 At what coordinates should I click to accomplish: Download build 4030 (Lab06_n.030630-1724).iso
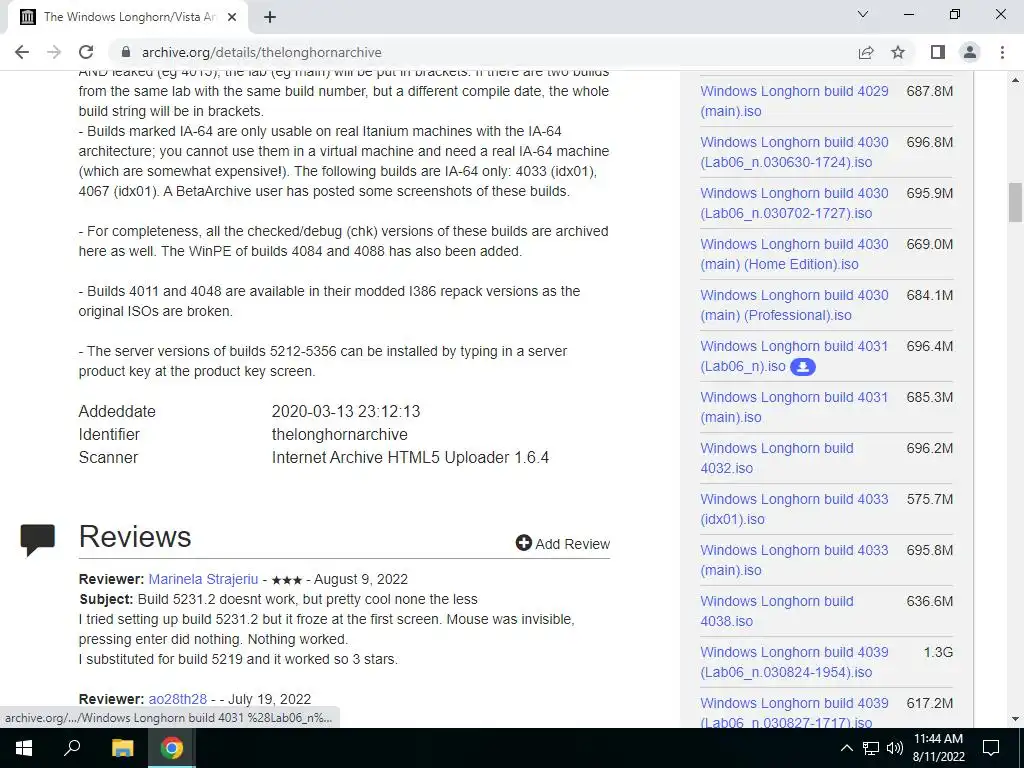794,152
